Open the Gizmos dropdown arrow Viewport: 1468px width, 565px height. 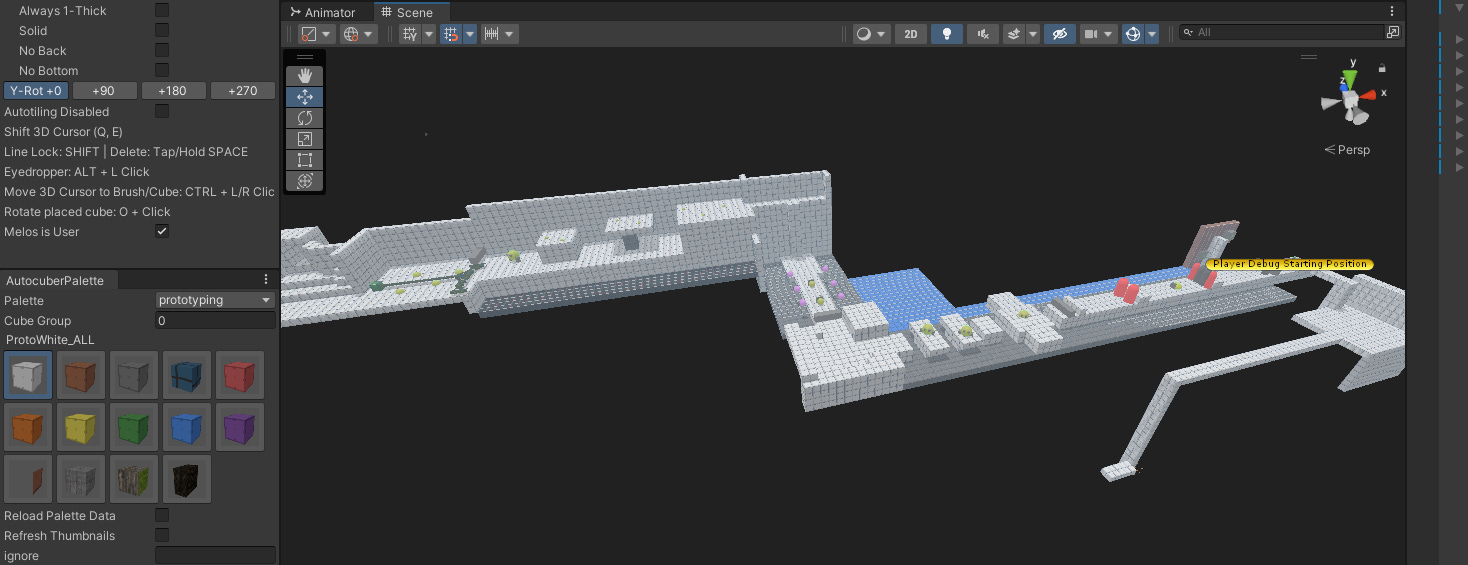(x=1152, y=33)
